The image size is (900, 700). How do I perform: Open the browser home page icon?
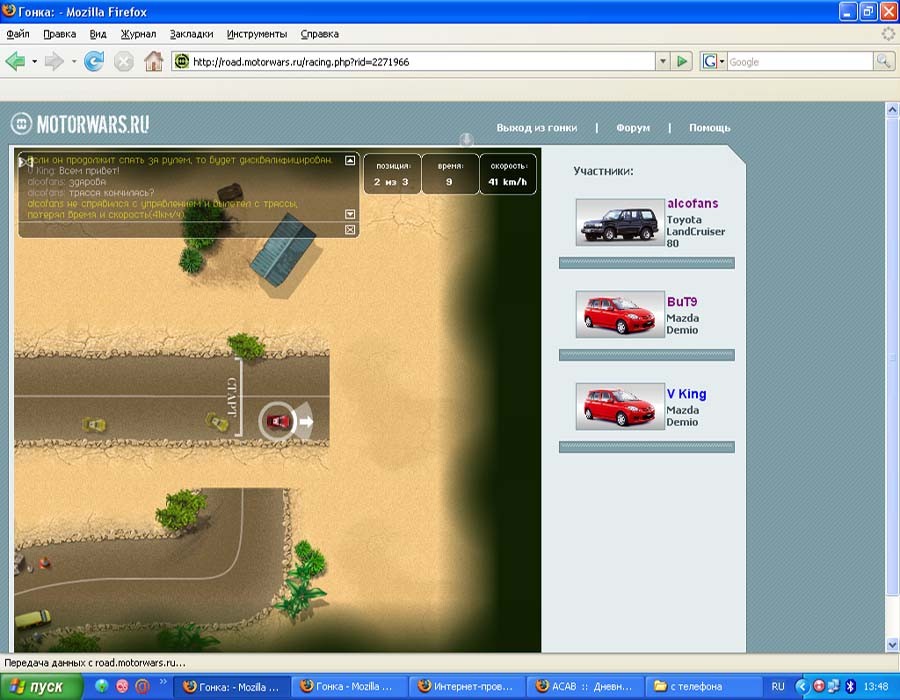[153, 61]
